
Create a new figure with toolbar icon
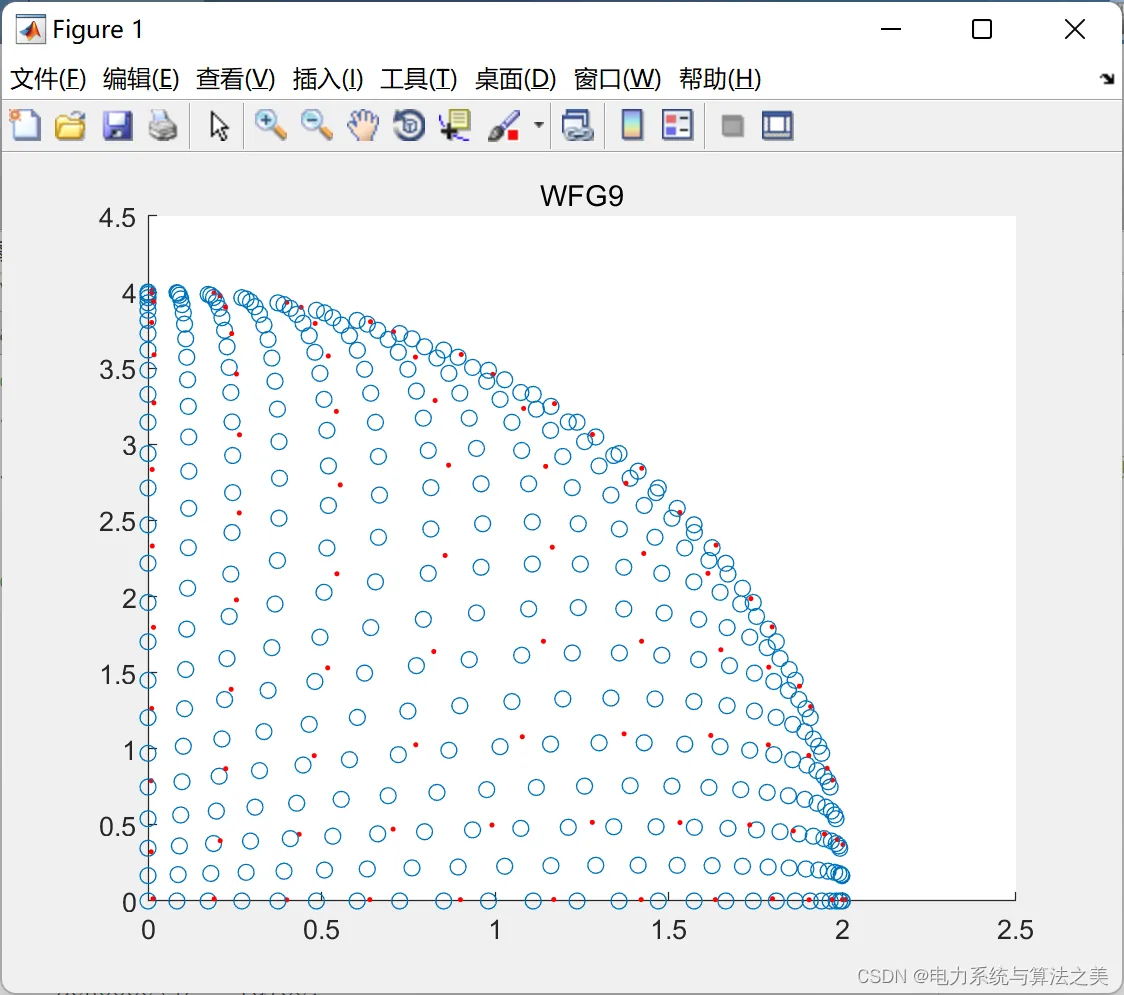pos(26,125)
